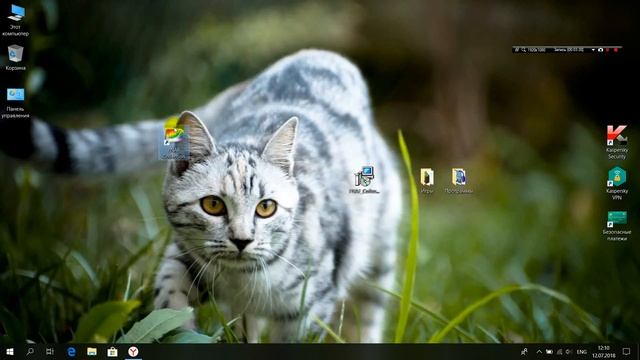
Task: Select the "Панель управления" desktop icon
Action: [16, 103]
